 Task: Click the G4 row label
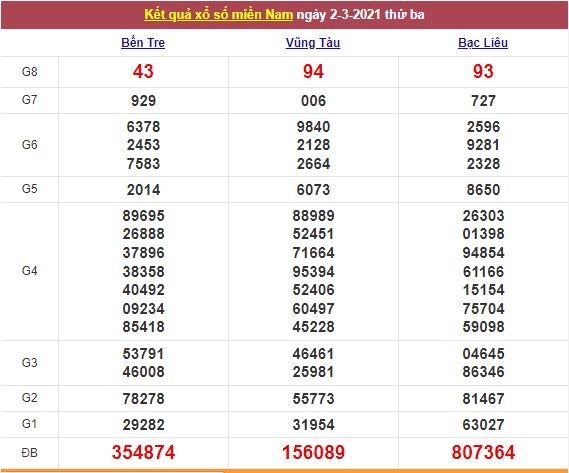click(29, 271)
